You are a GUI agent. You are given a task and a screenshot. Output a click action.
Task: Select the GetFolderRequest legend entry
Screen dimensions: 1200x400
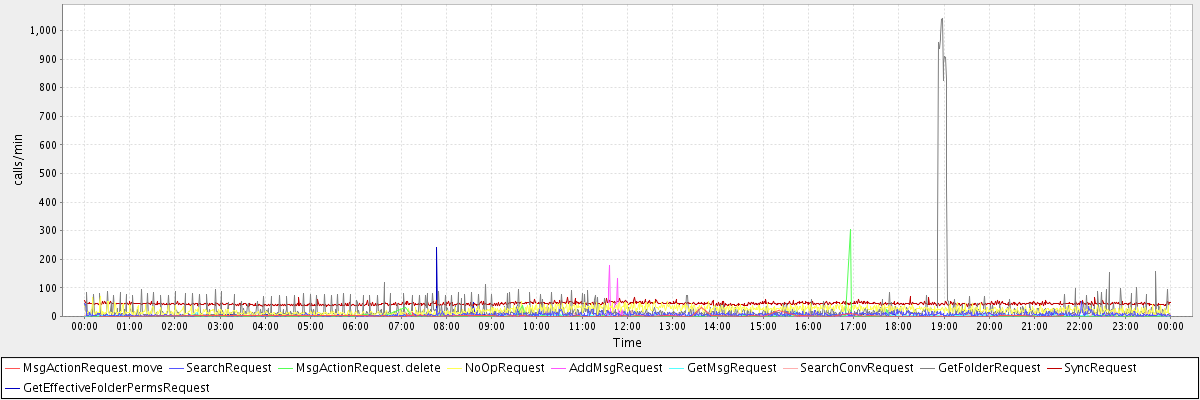pyautogui.click(x=988, y=368)
